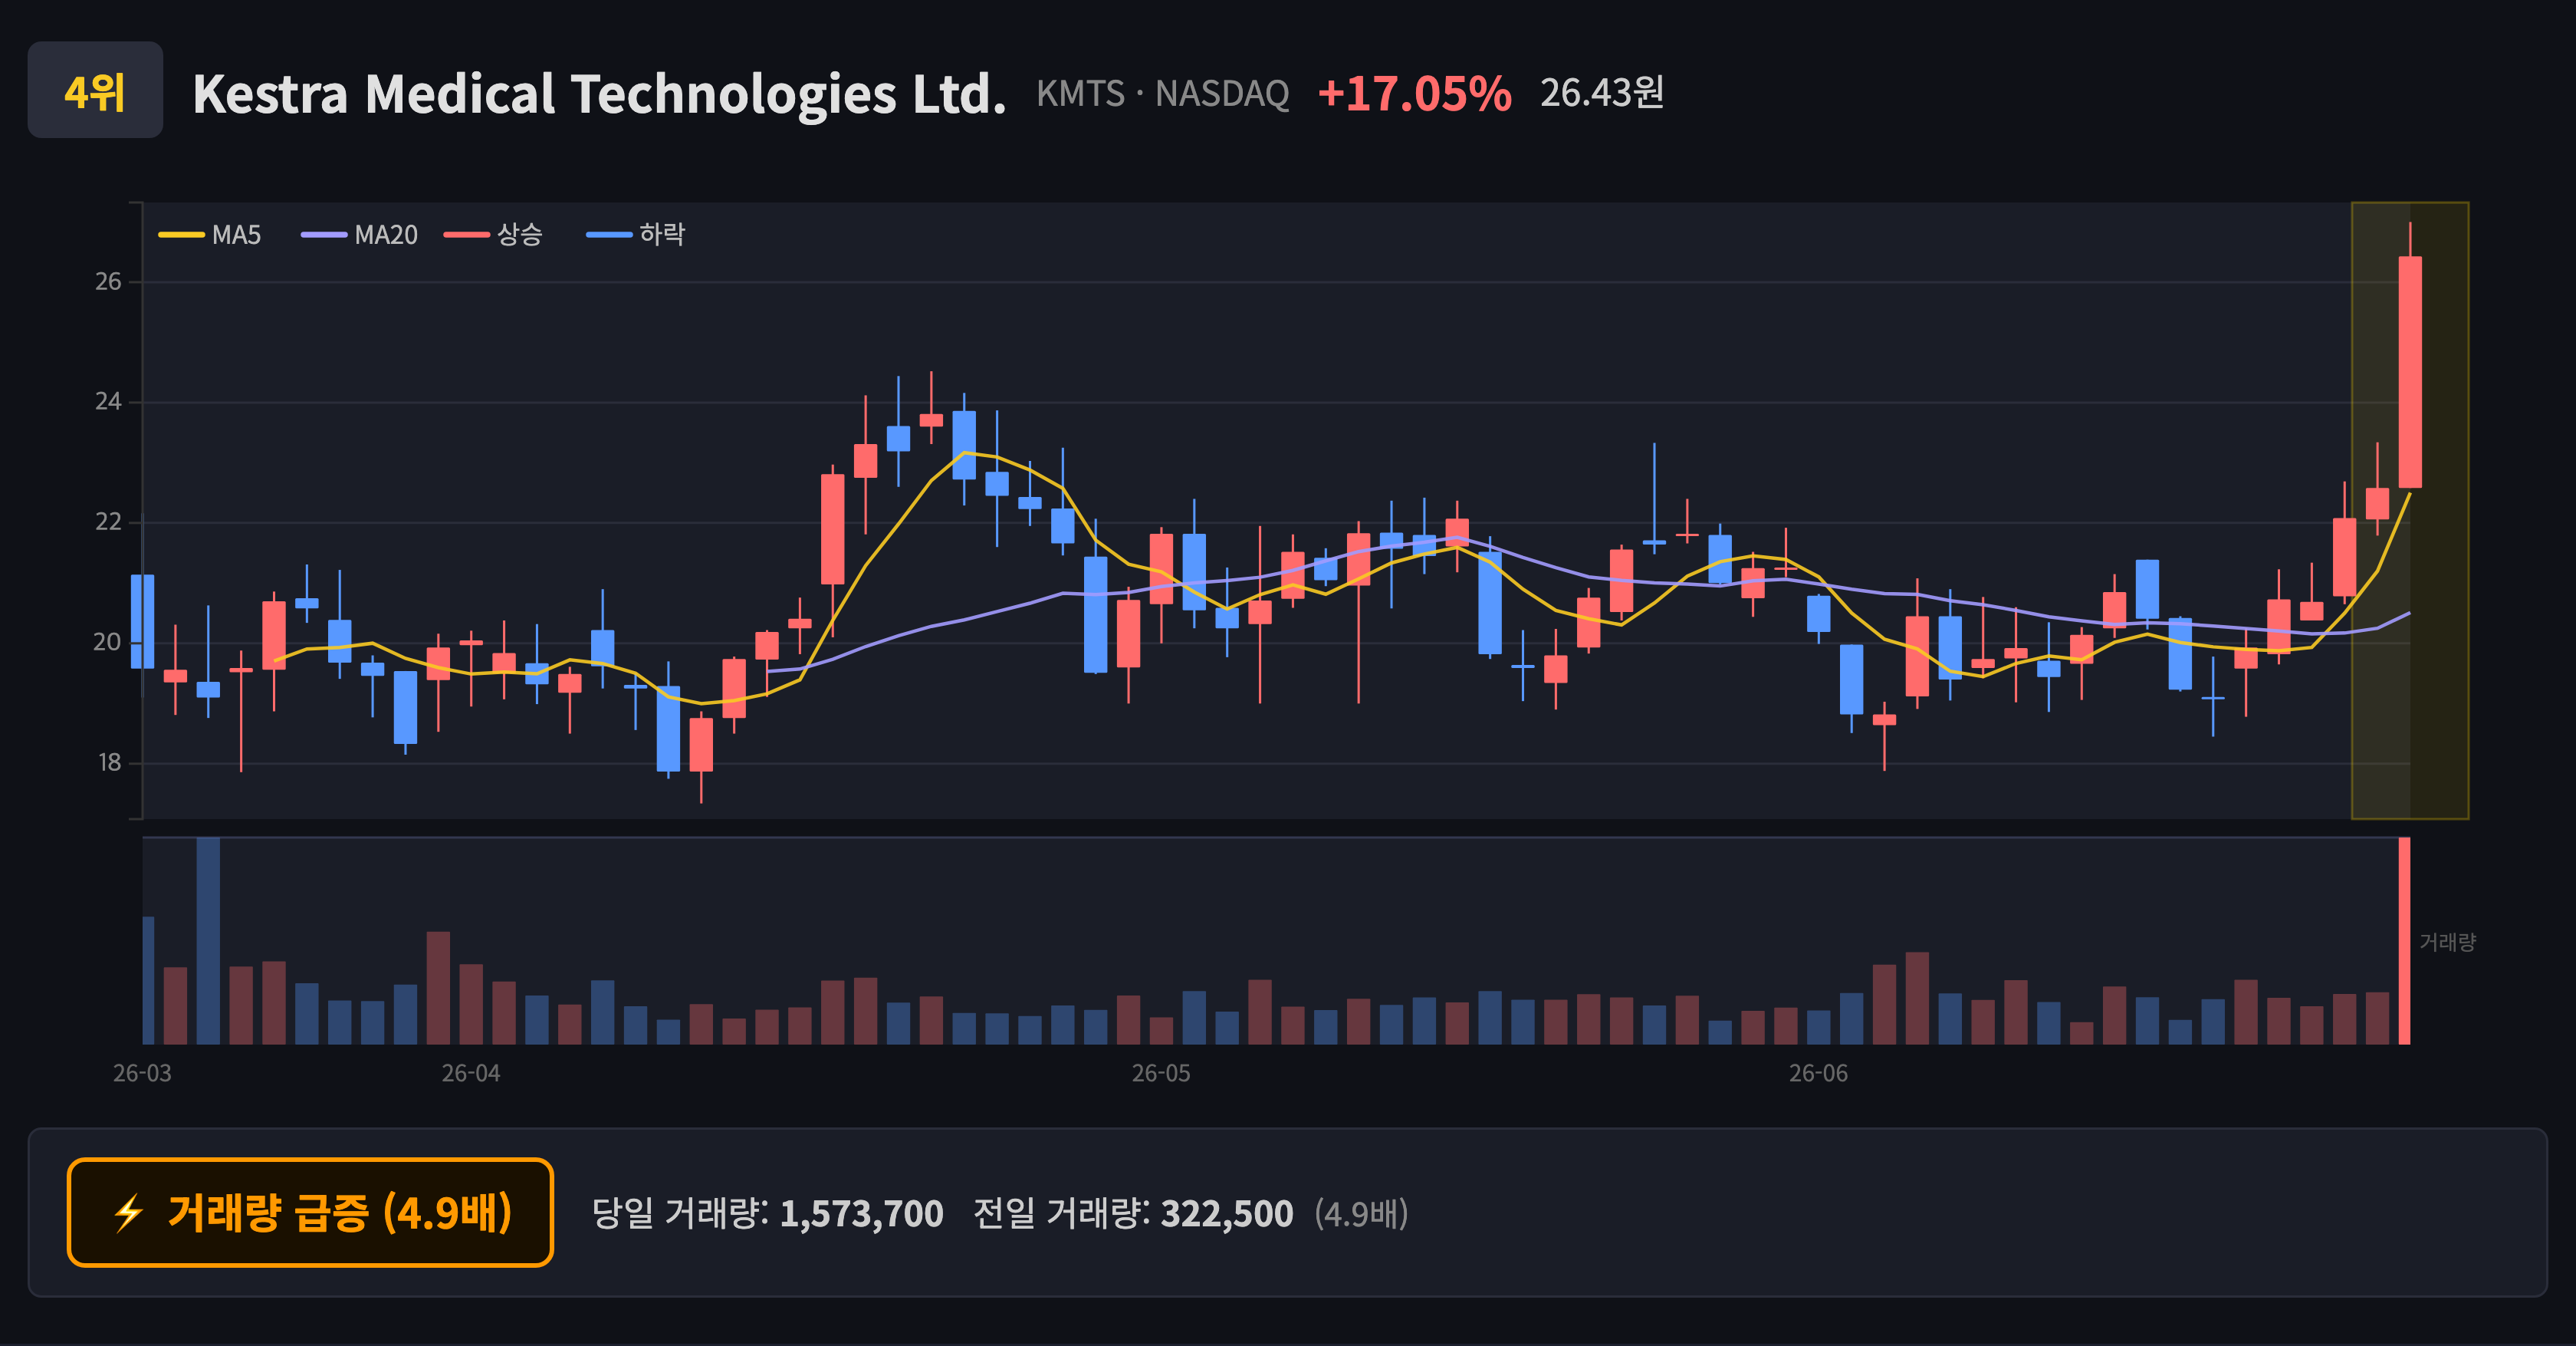Click the lightning bolt icon in volume badge
The image size is (2576, 1346).
pyautogui.click(x=129, y=1213)
